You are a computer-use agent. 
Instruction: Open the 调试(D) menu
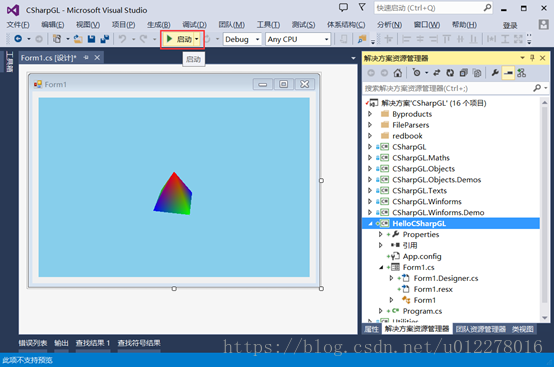coord(194,25)
